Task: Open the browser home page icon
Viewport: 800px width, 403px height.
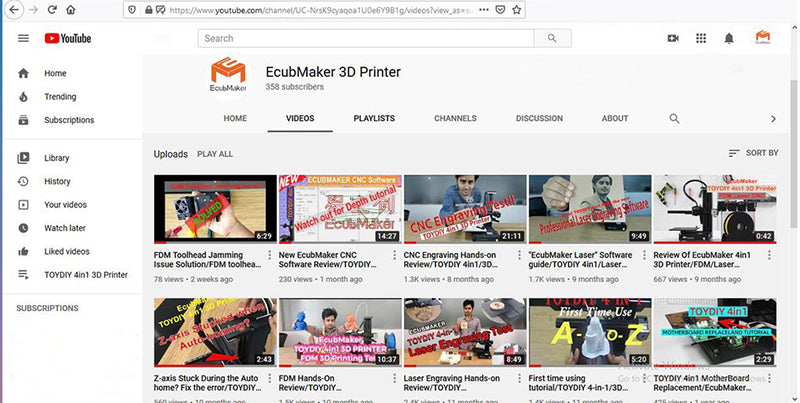Action: (x=71, y=10)
